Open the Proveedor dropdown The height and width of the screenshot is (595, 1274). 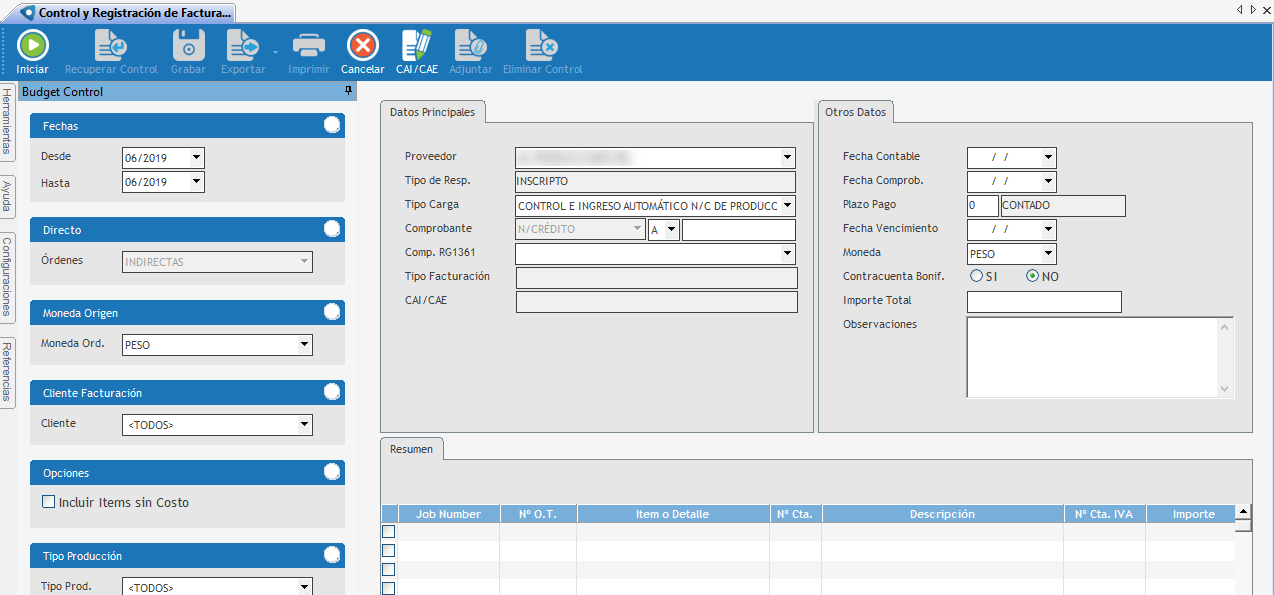788,158
